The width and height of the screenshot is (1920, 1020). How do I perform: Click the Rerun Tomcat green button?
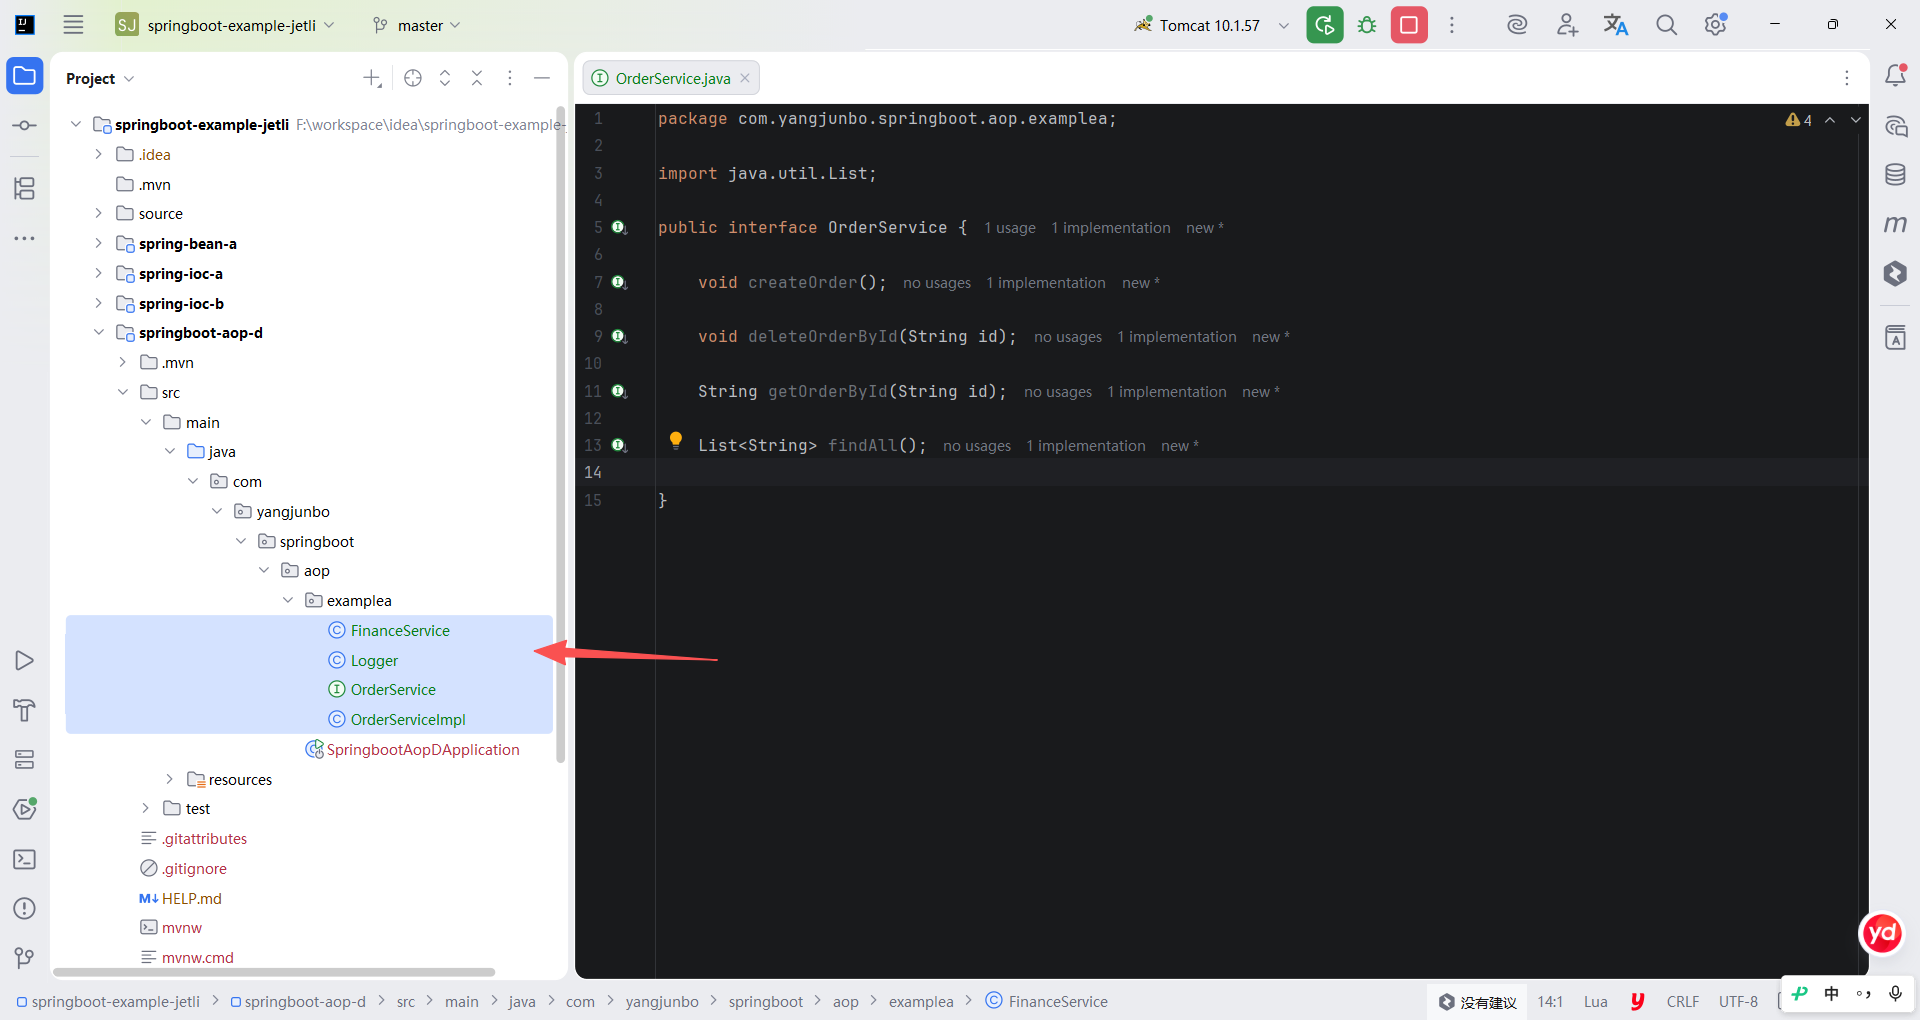pos(1325,25)
